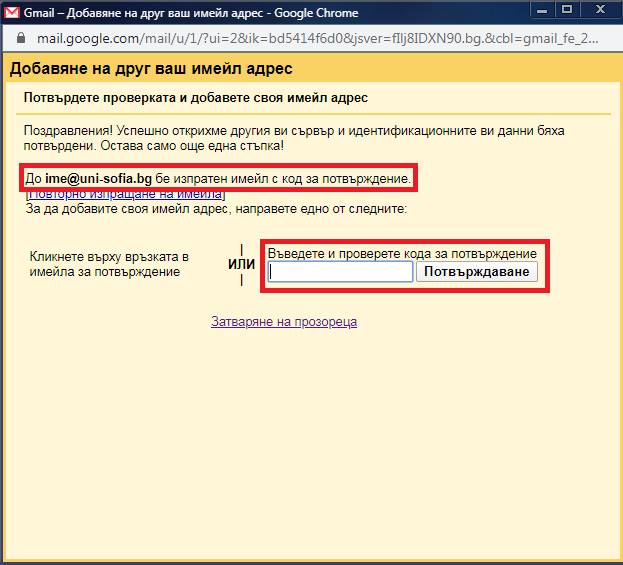
Task: Minimize the Chrome popup window
Action: (542, 10)
